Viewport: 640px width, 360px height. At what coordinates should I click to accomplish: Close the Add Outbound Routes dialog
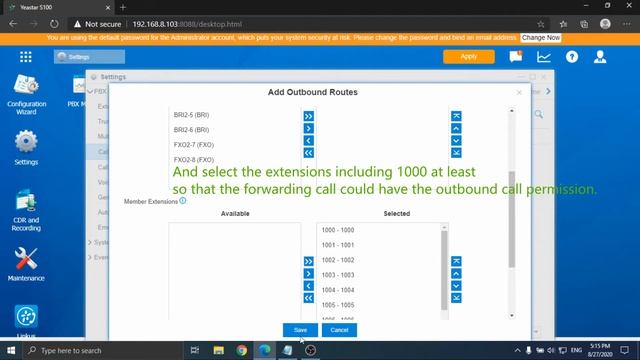pyautogui.click(x=519, y=93)
